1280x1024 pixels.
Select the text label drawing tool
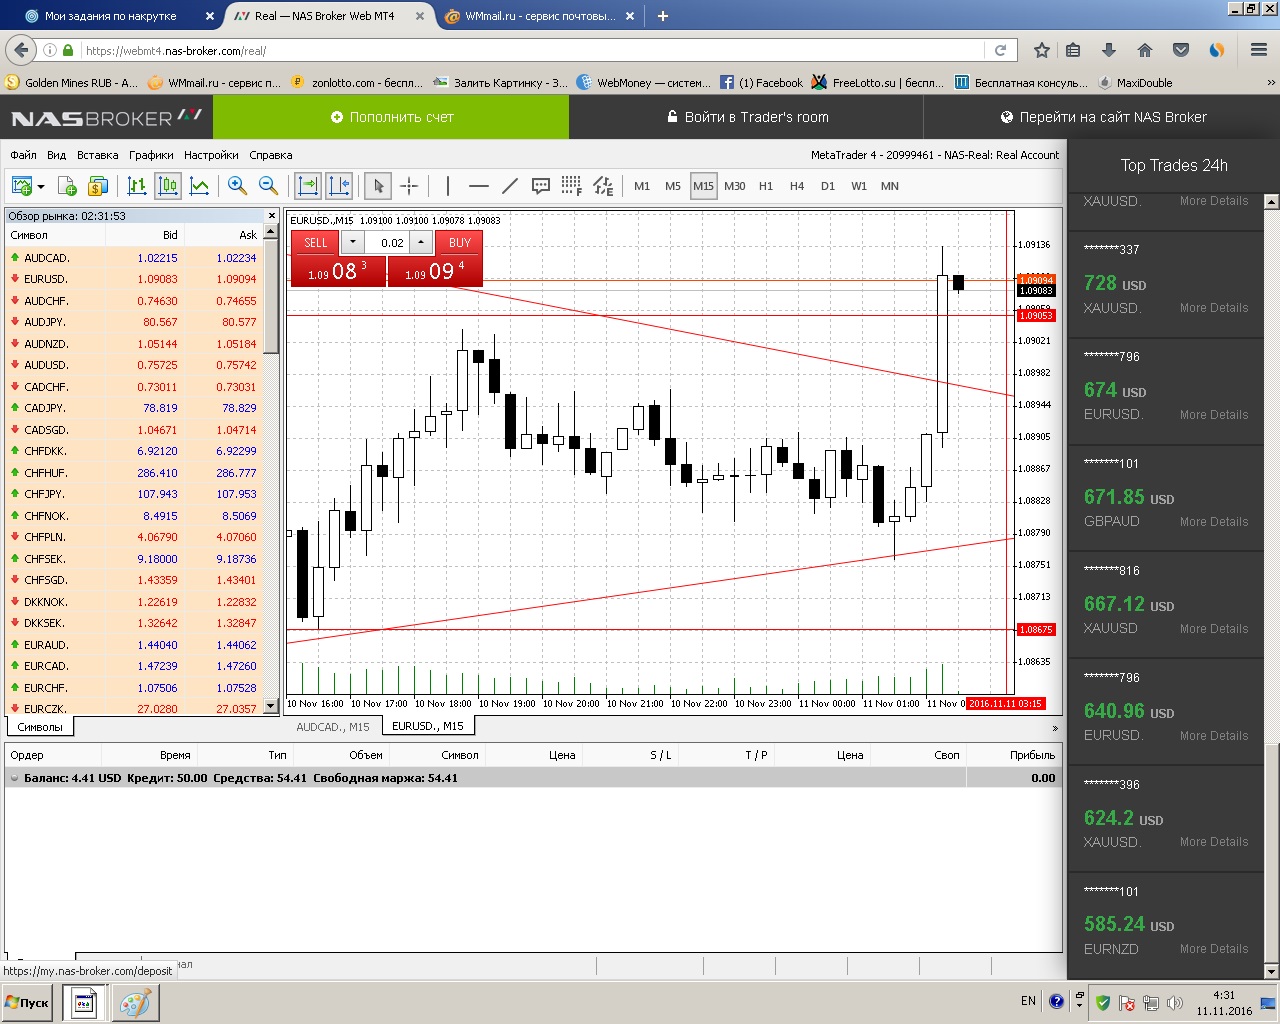pos(541,186)
